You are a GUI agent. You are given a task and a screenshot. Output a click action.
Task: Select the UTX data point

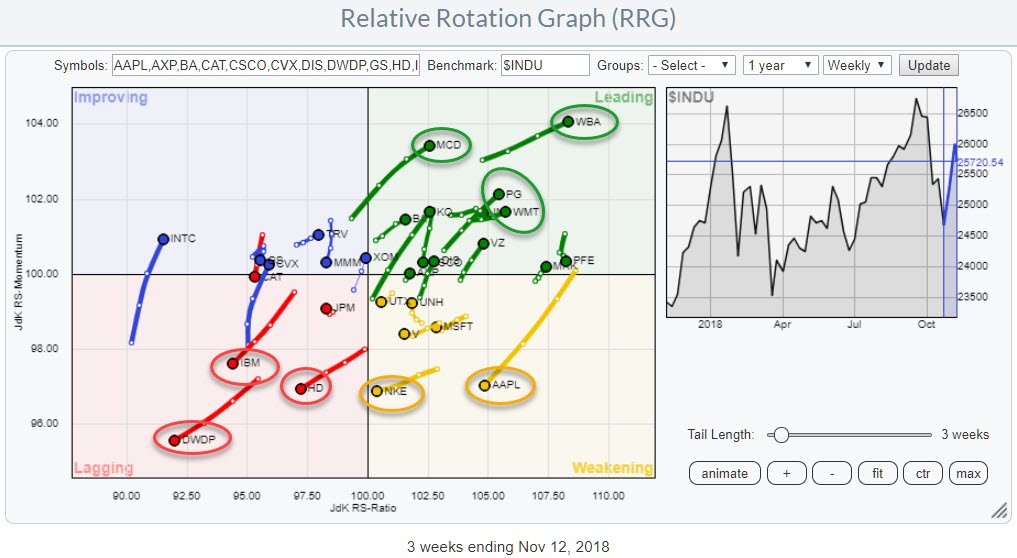point(381,302)
